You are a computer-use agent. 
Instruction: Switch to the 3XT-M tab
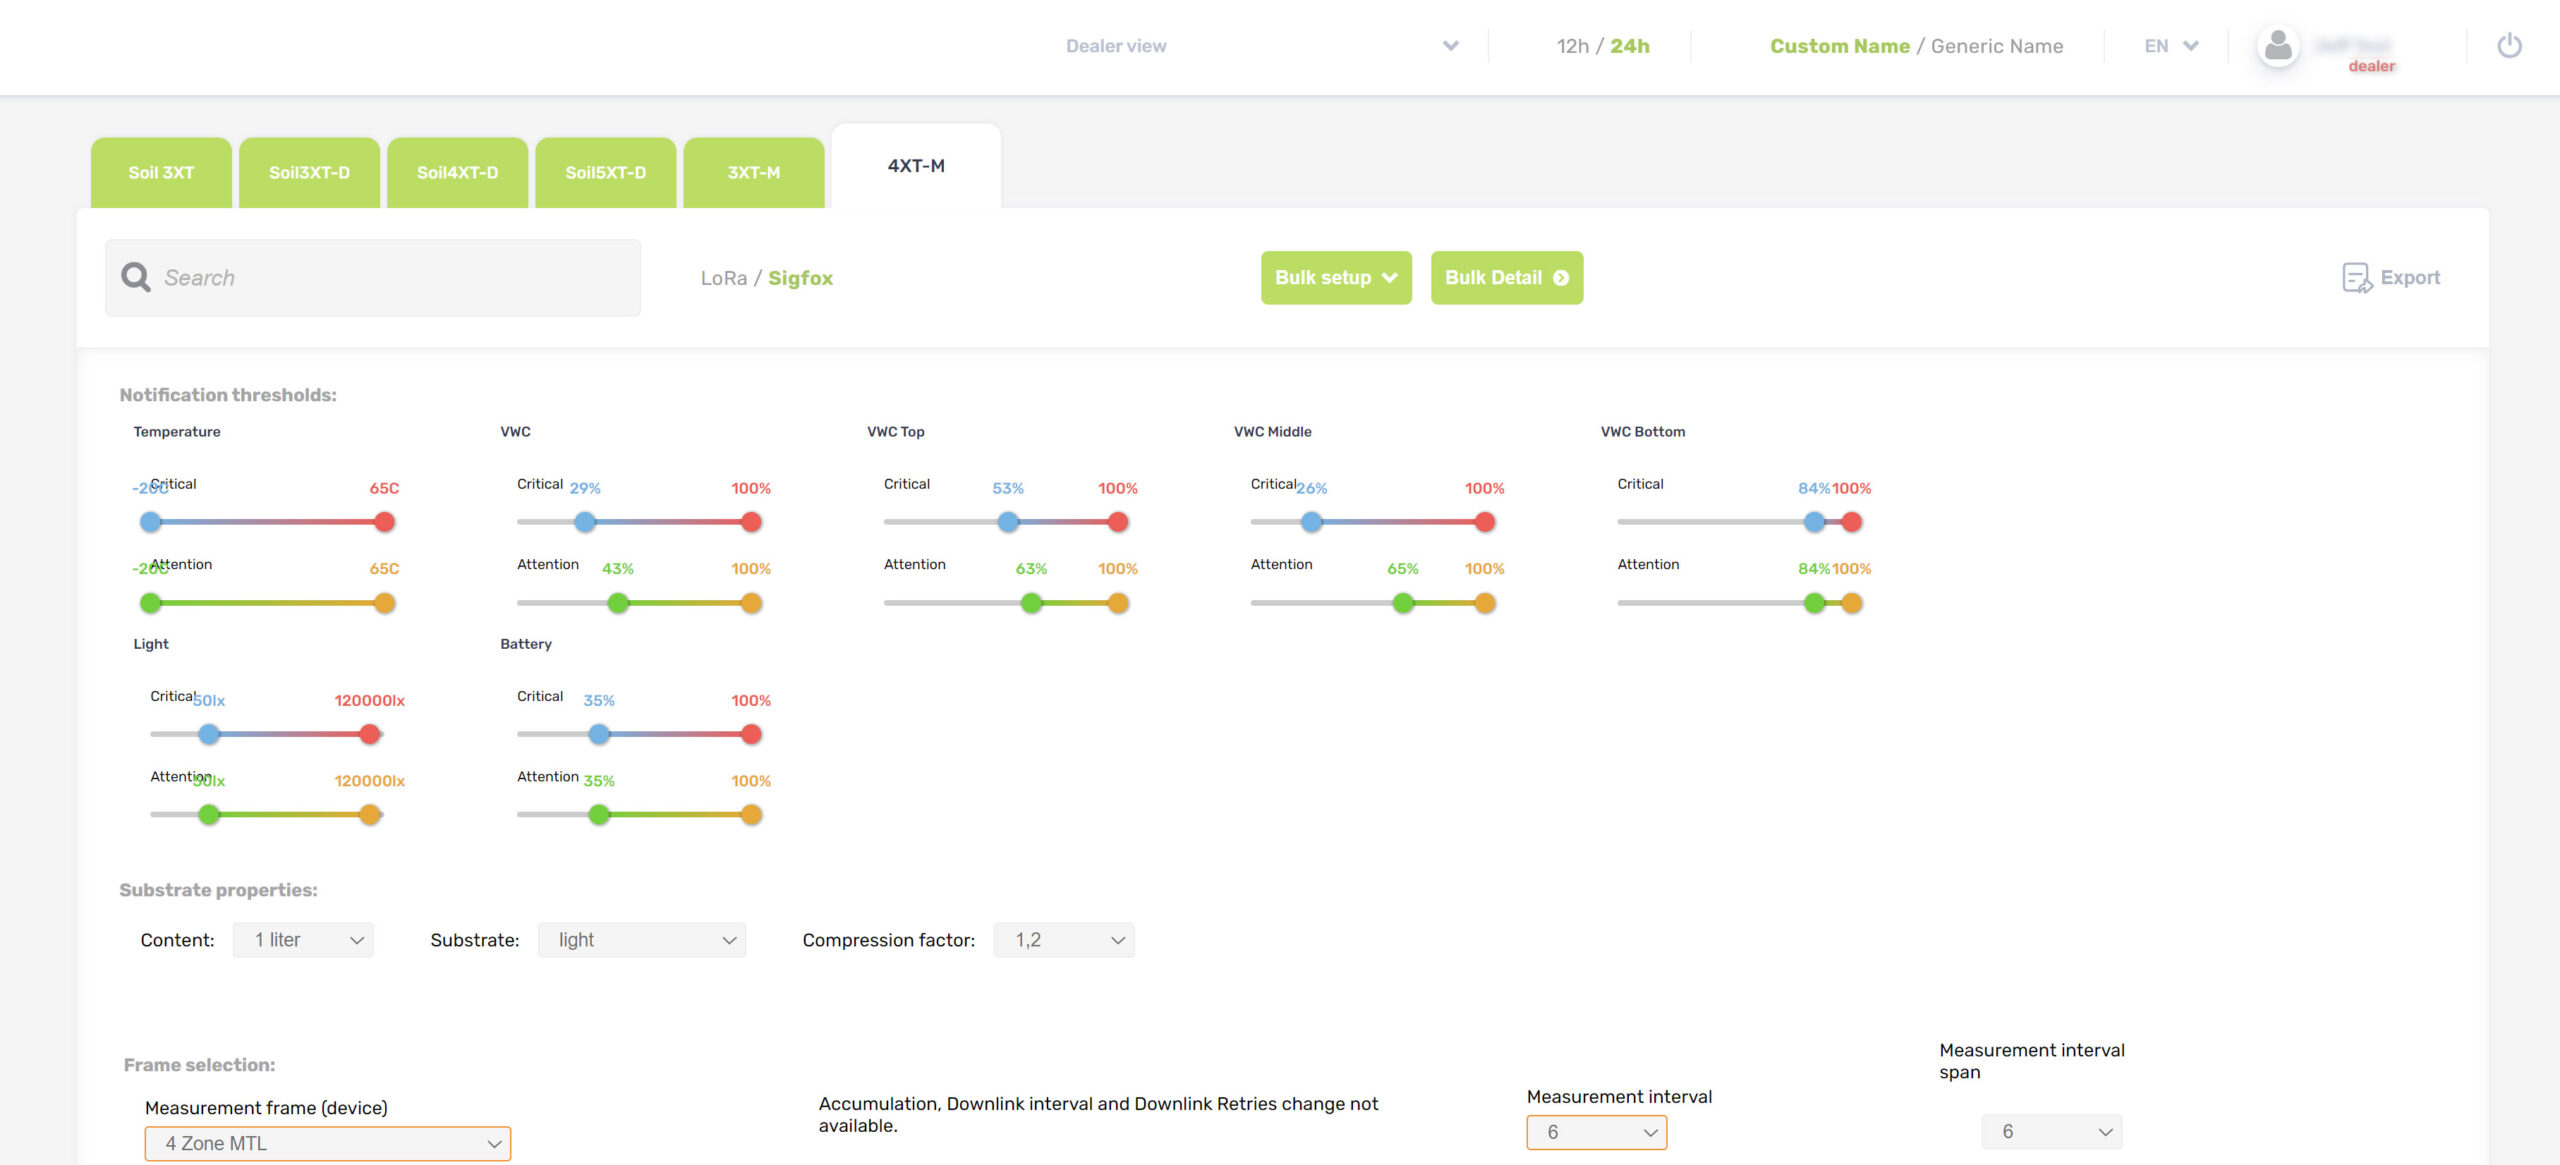click(754, 172)
